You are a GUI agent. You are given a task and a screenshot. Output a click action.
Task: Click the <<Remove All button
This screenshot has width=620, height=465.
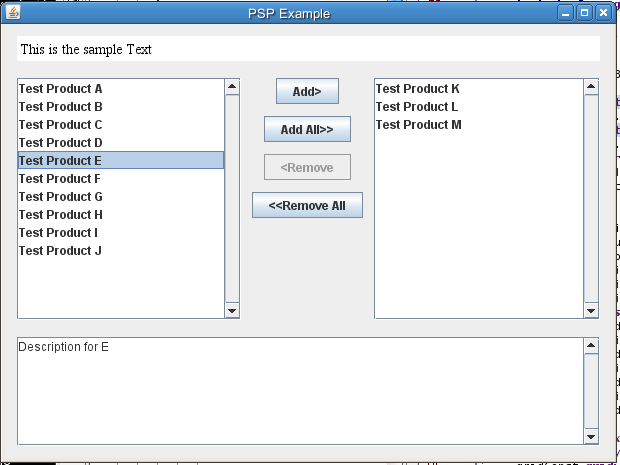pyautogui.click(x=307, y=205)
